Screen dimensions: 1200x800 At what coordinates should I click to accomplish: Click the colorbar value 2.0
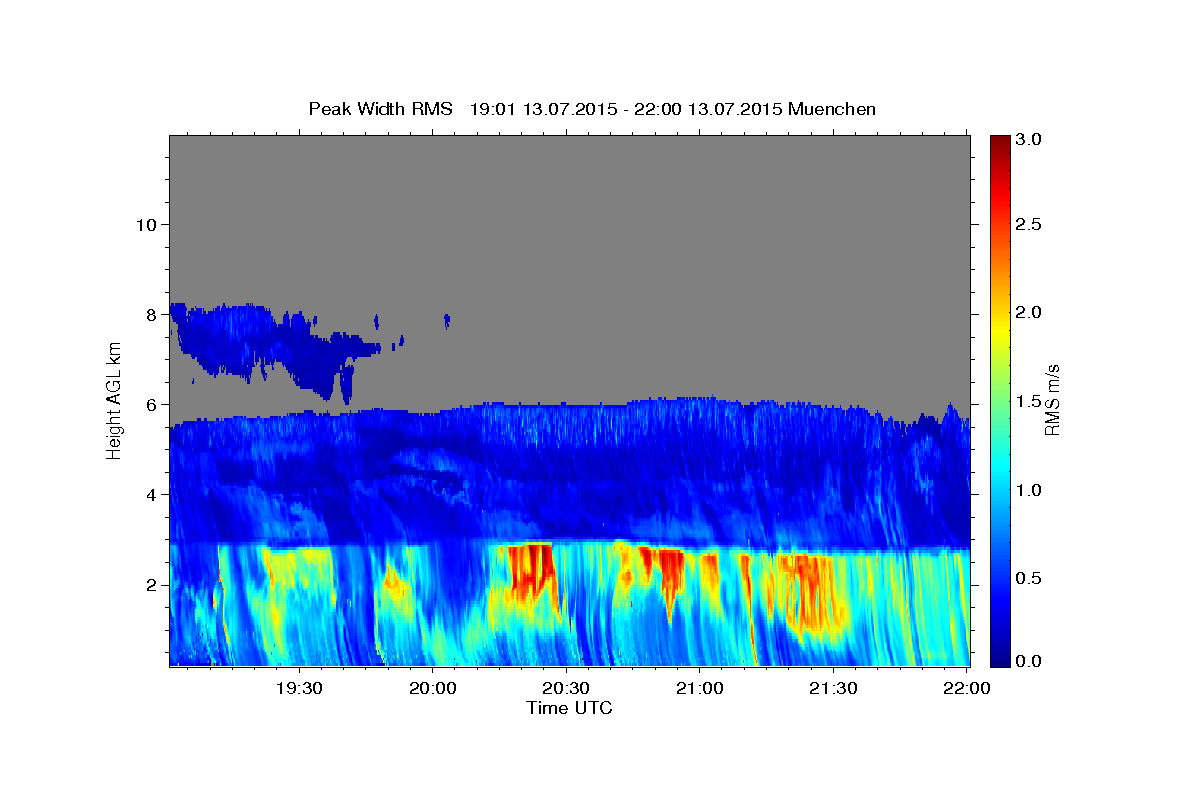click(1028, 312)
